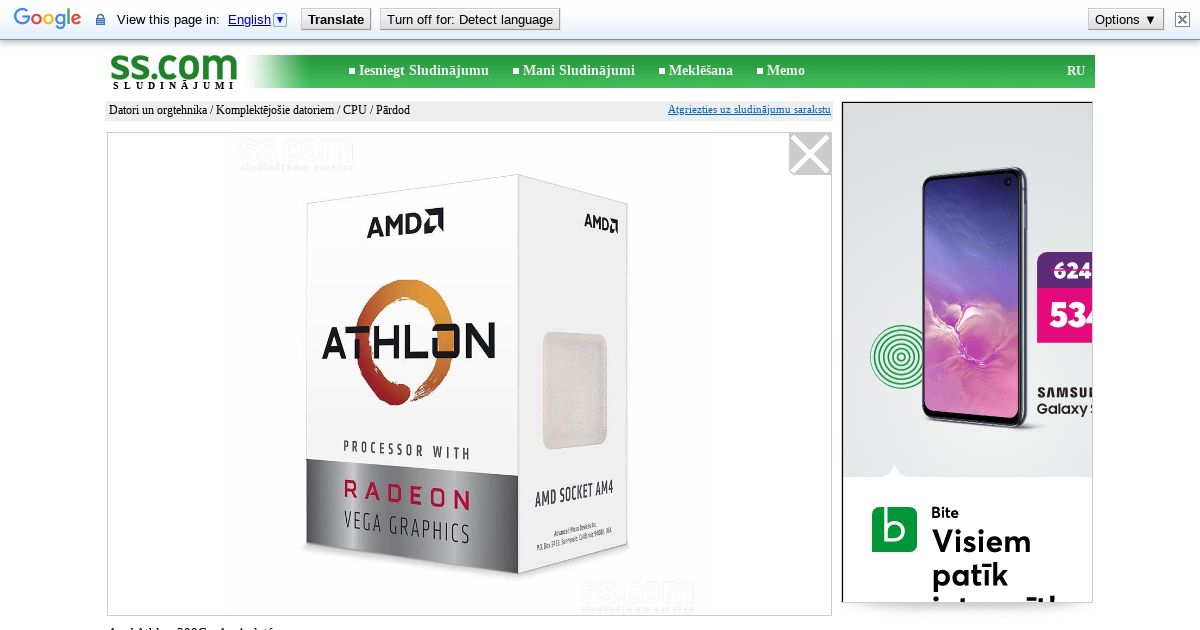Open the English language dropdown
The height and width of the screenshot is (630, 1200).
[x=257, y=19]
